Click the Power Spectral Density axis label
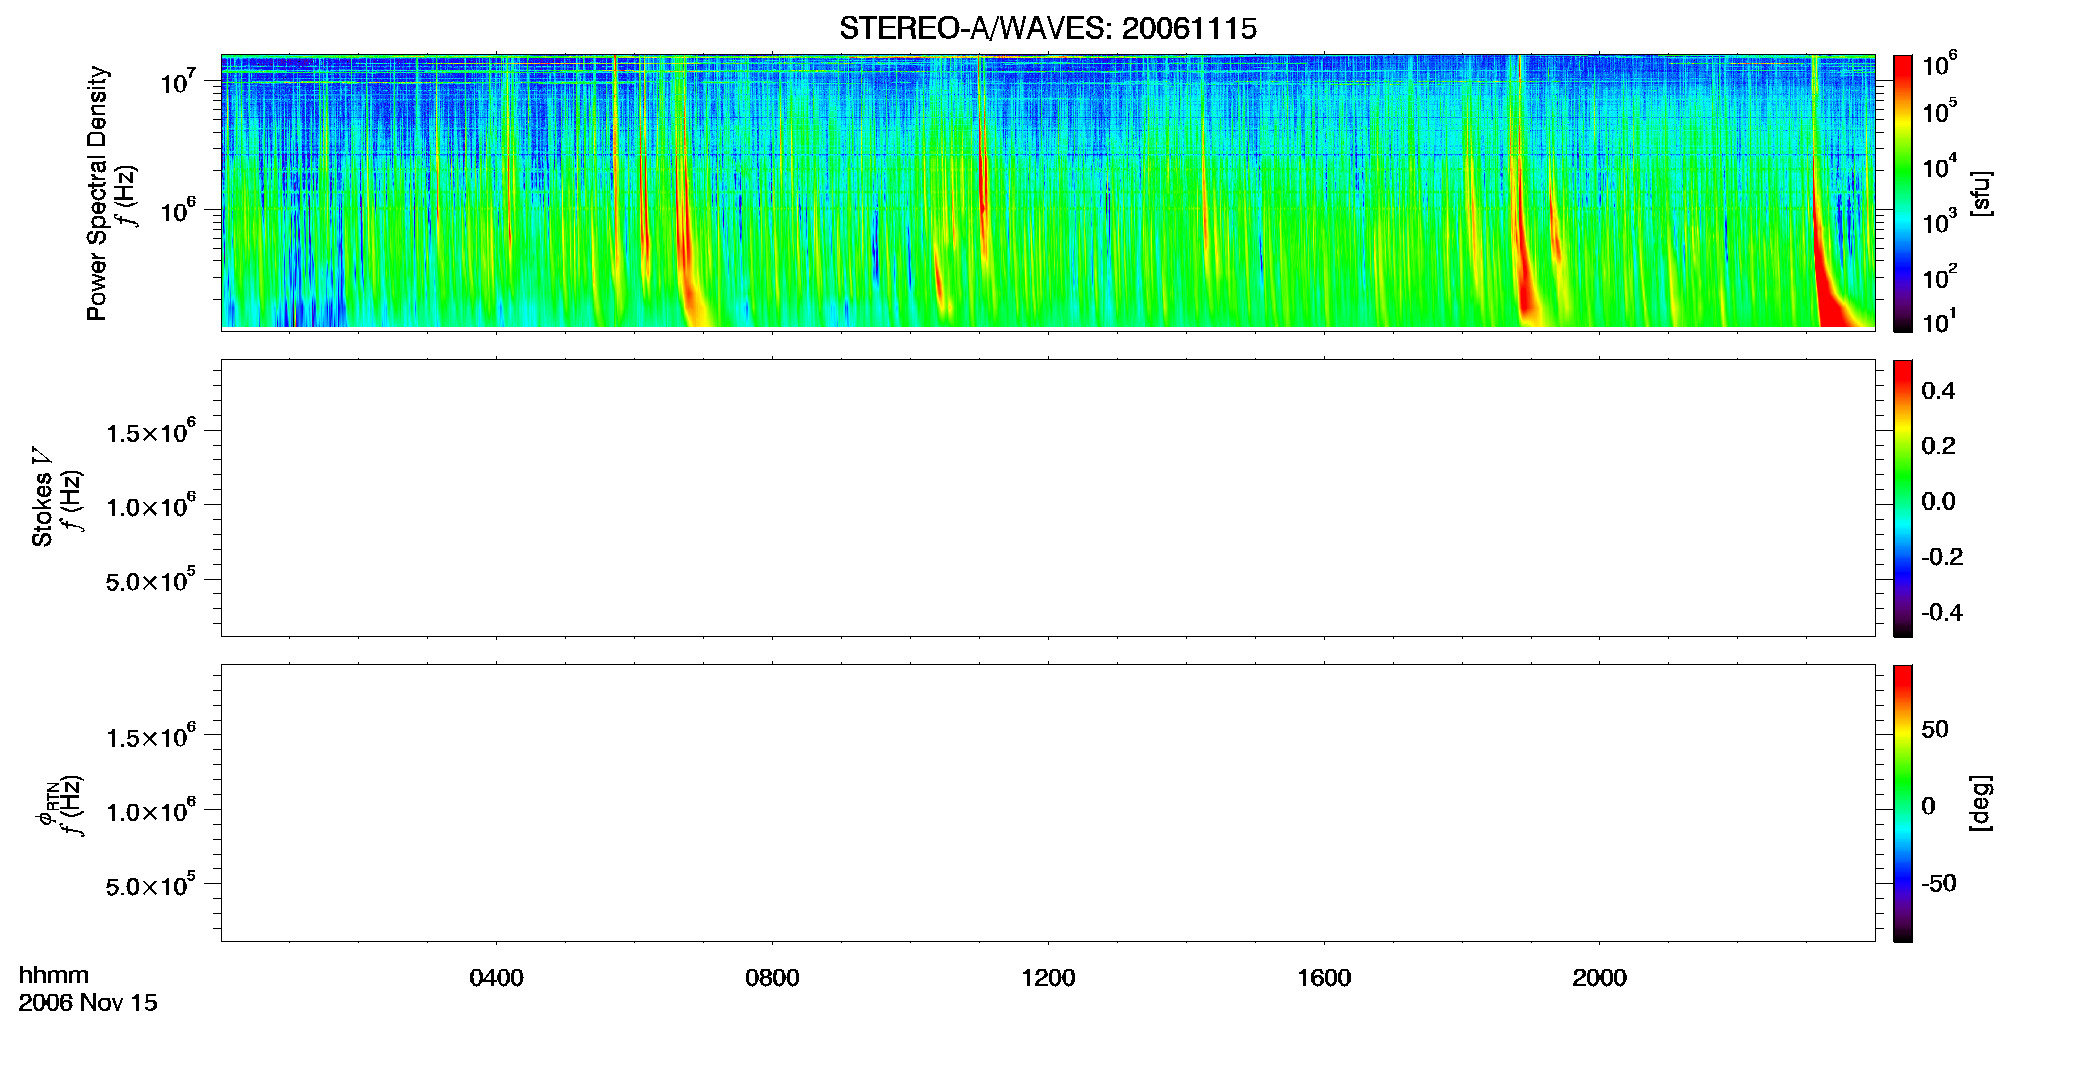Screen dimensions: 2096x1080 [x=97, y=193]
